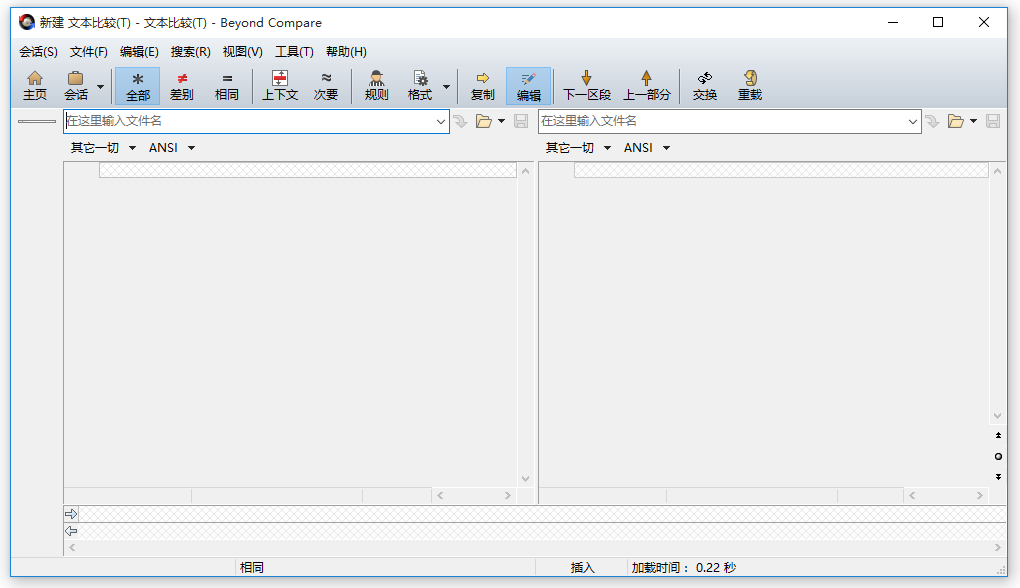
Task: Open right pane ANSI encoding dropdown
Action: [x=647, y=148]
